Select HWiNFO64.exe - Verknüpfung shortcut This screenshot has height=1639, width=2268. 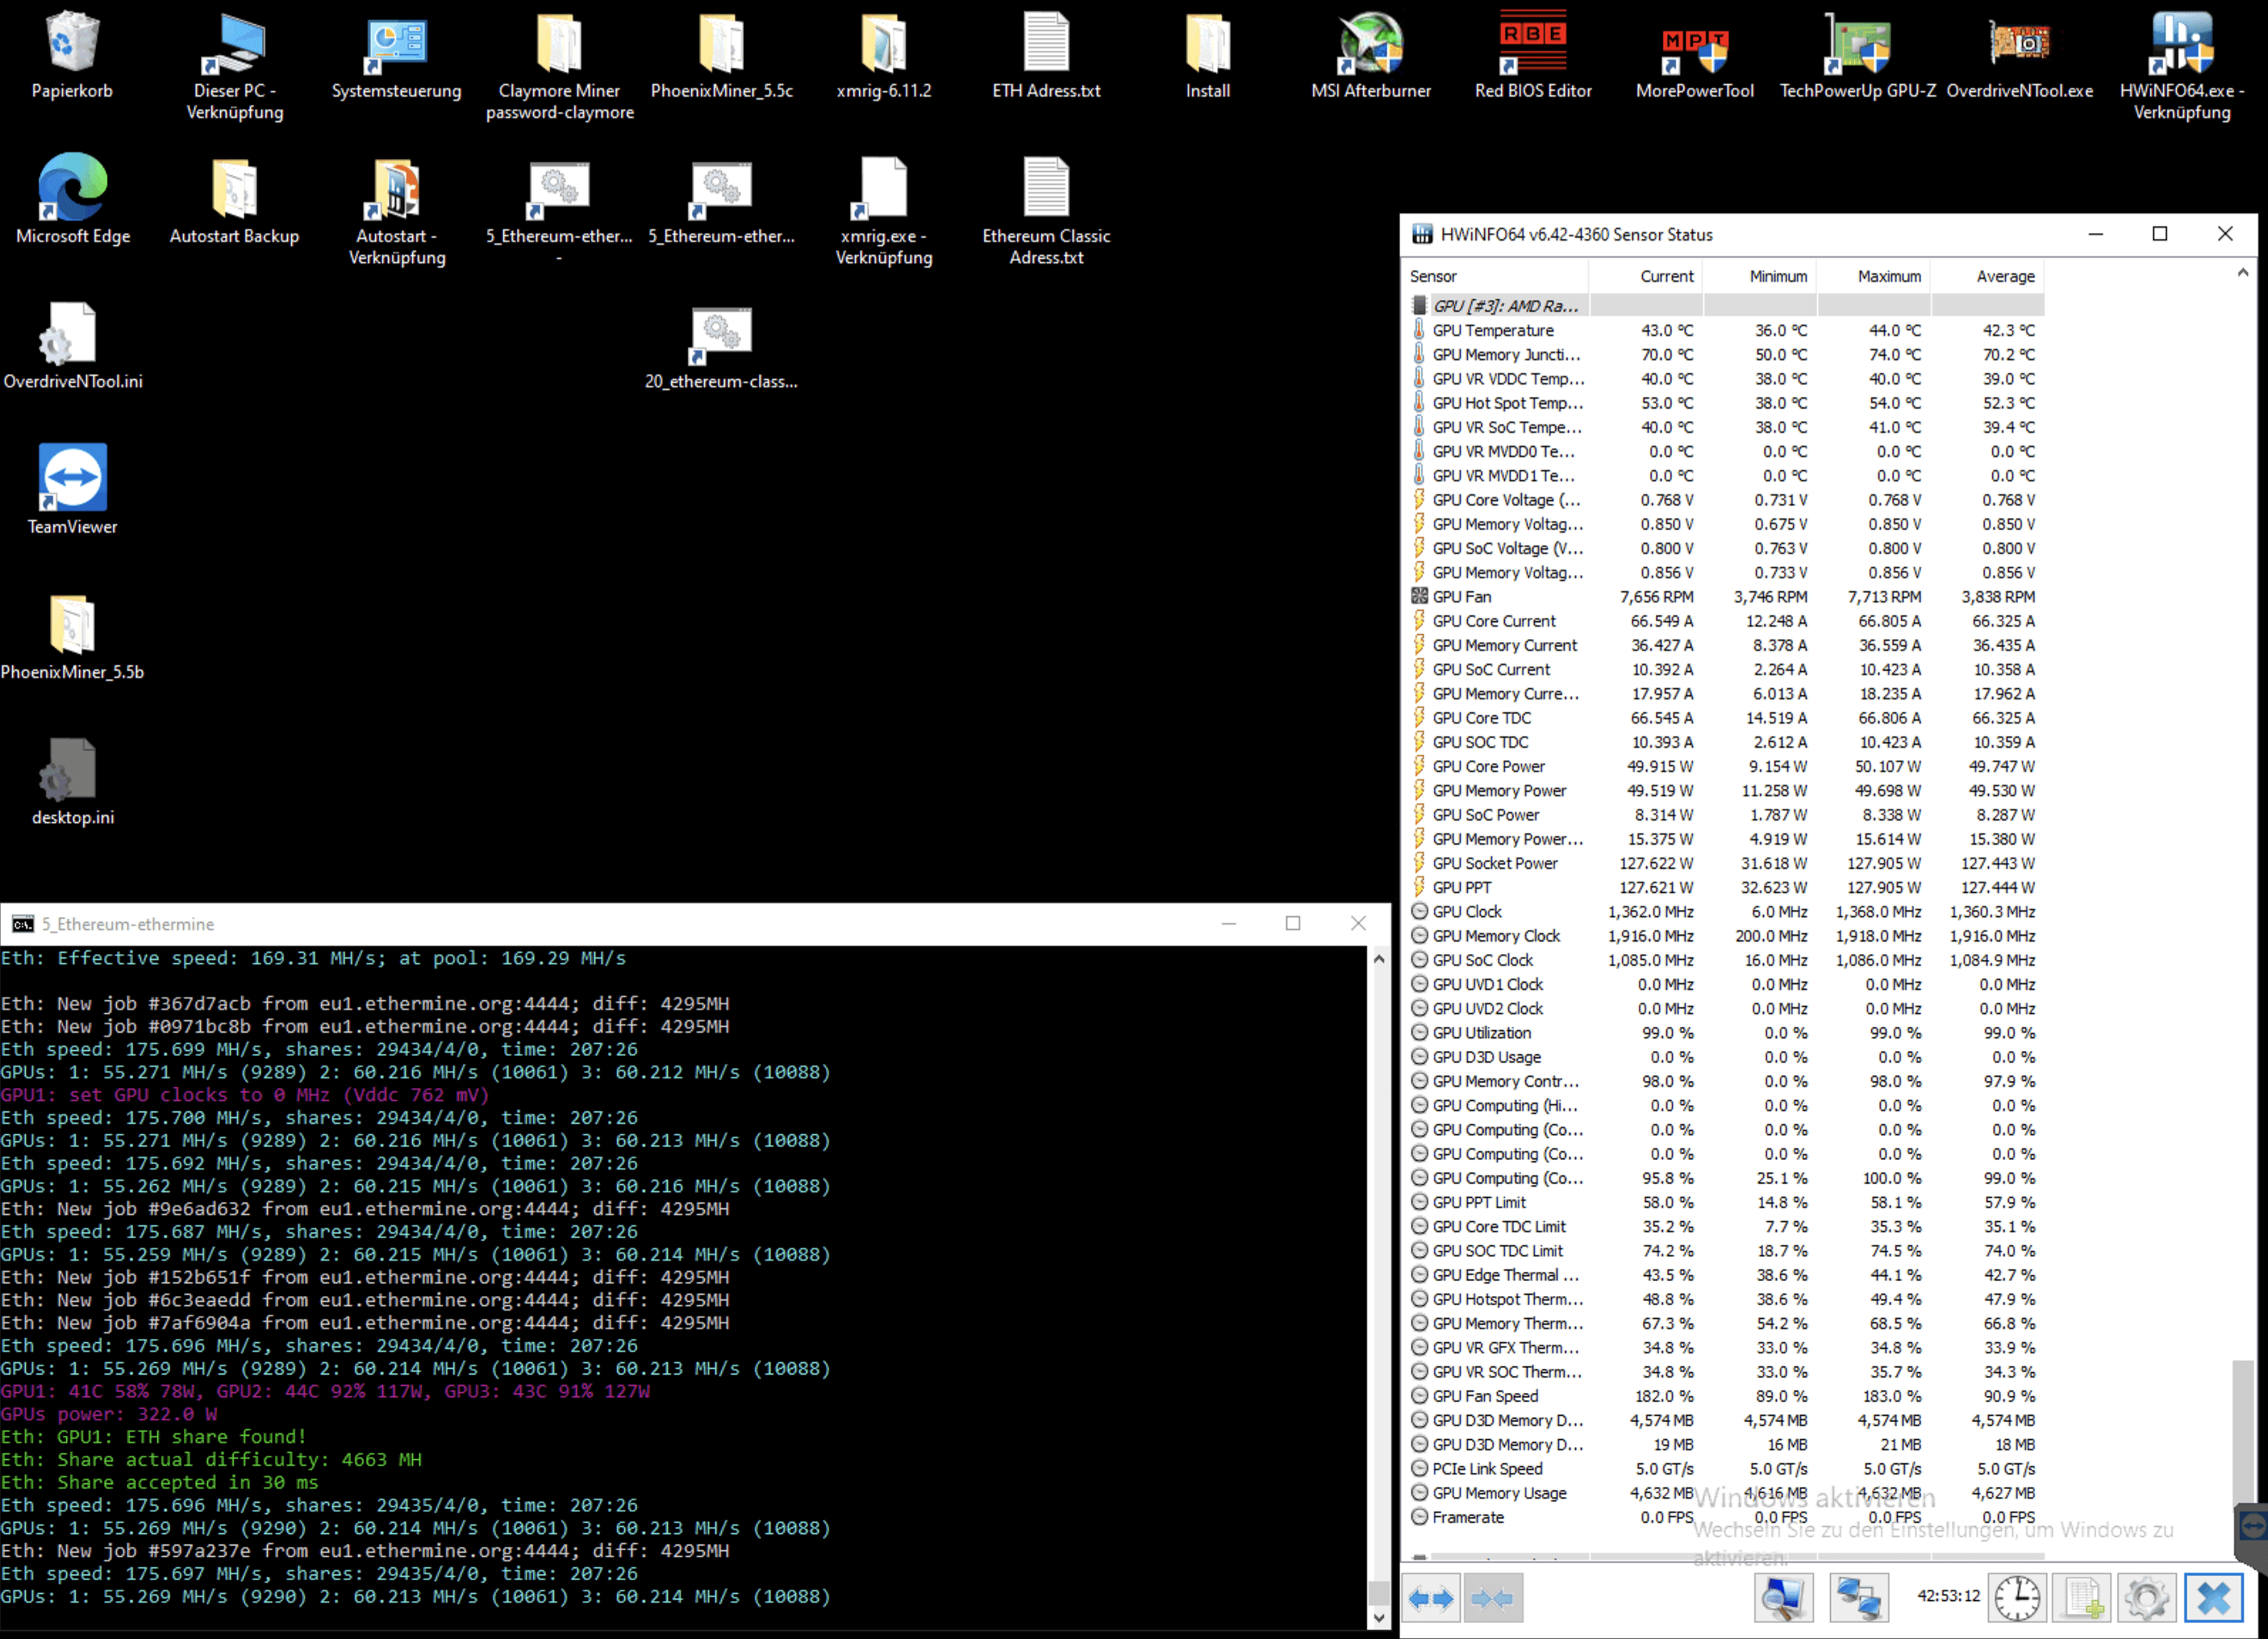point(2182,66)
